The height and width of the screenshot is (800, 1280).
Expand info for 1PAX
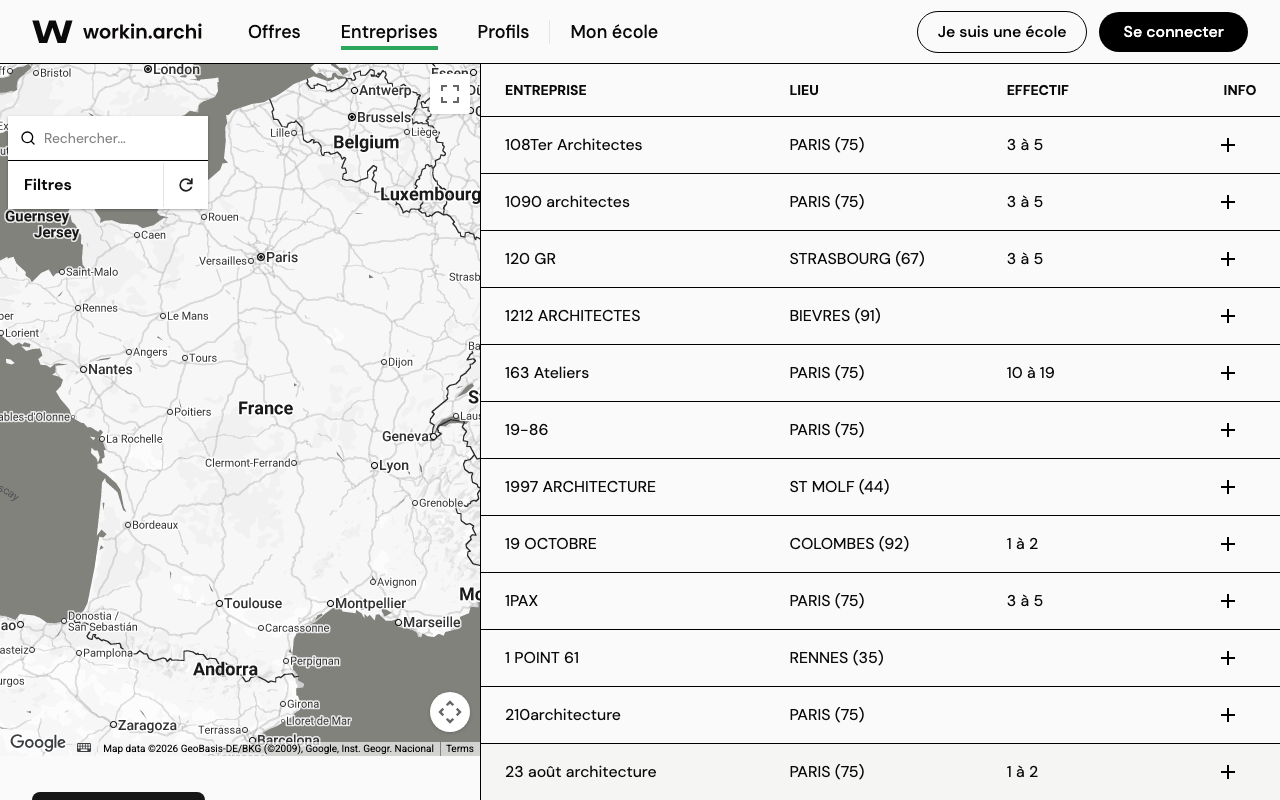1228,601
